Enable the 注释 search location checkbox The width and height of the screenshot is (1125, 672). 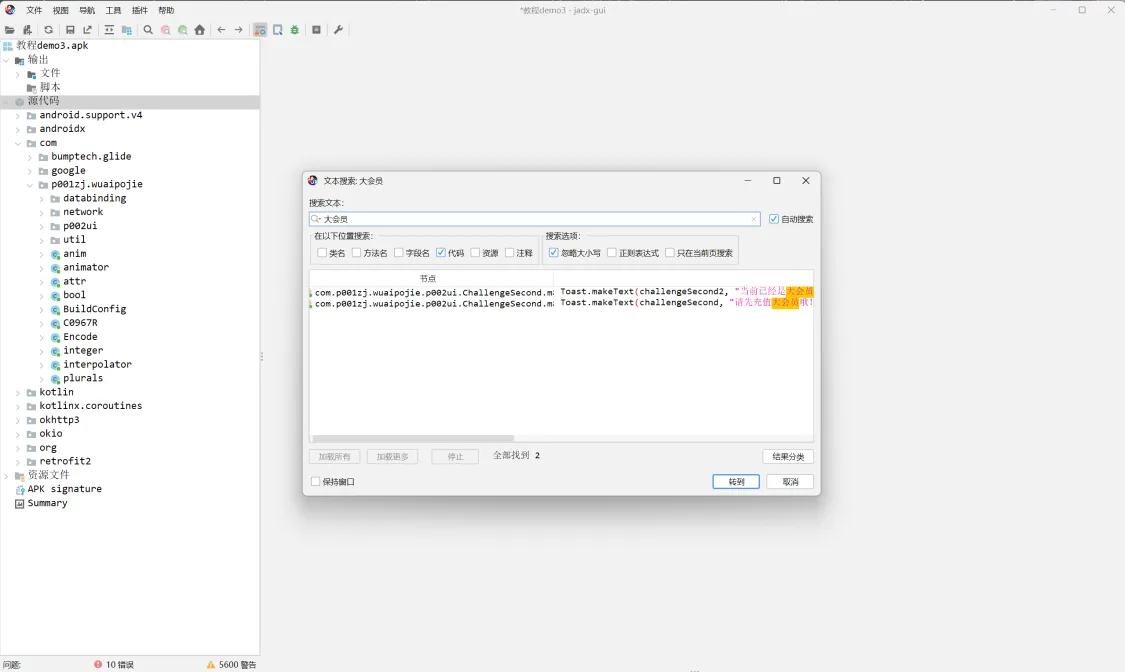pyautogui.click(x=509, y=252)
